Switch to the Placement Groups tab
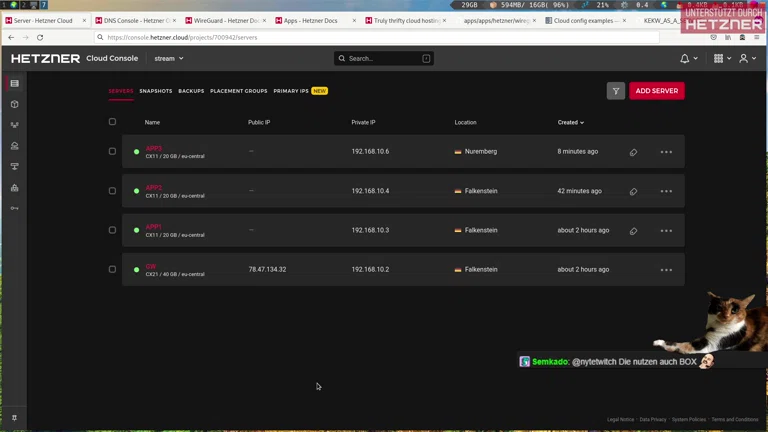This screenshot has height=432, width=768. 239,91
